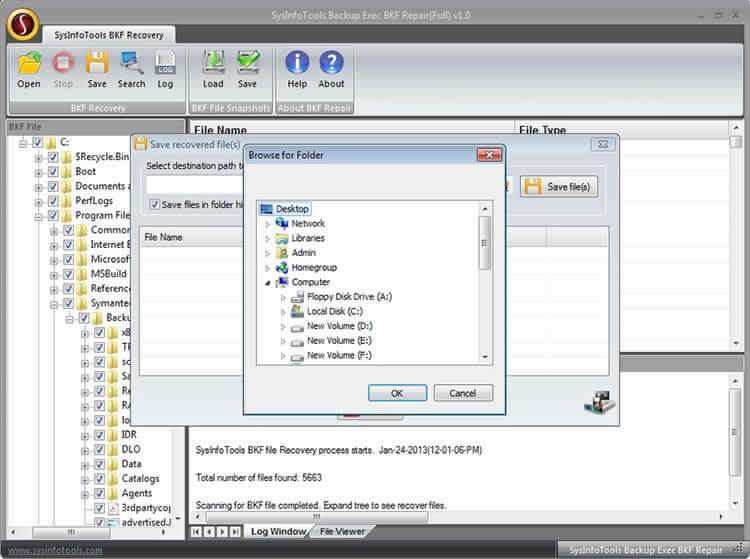Select the Network icon in folder tree

pos(282,223)
